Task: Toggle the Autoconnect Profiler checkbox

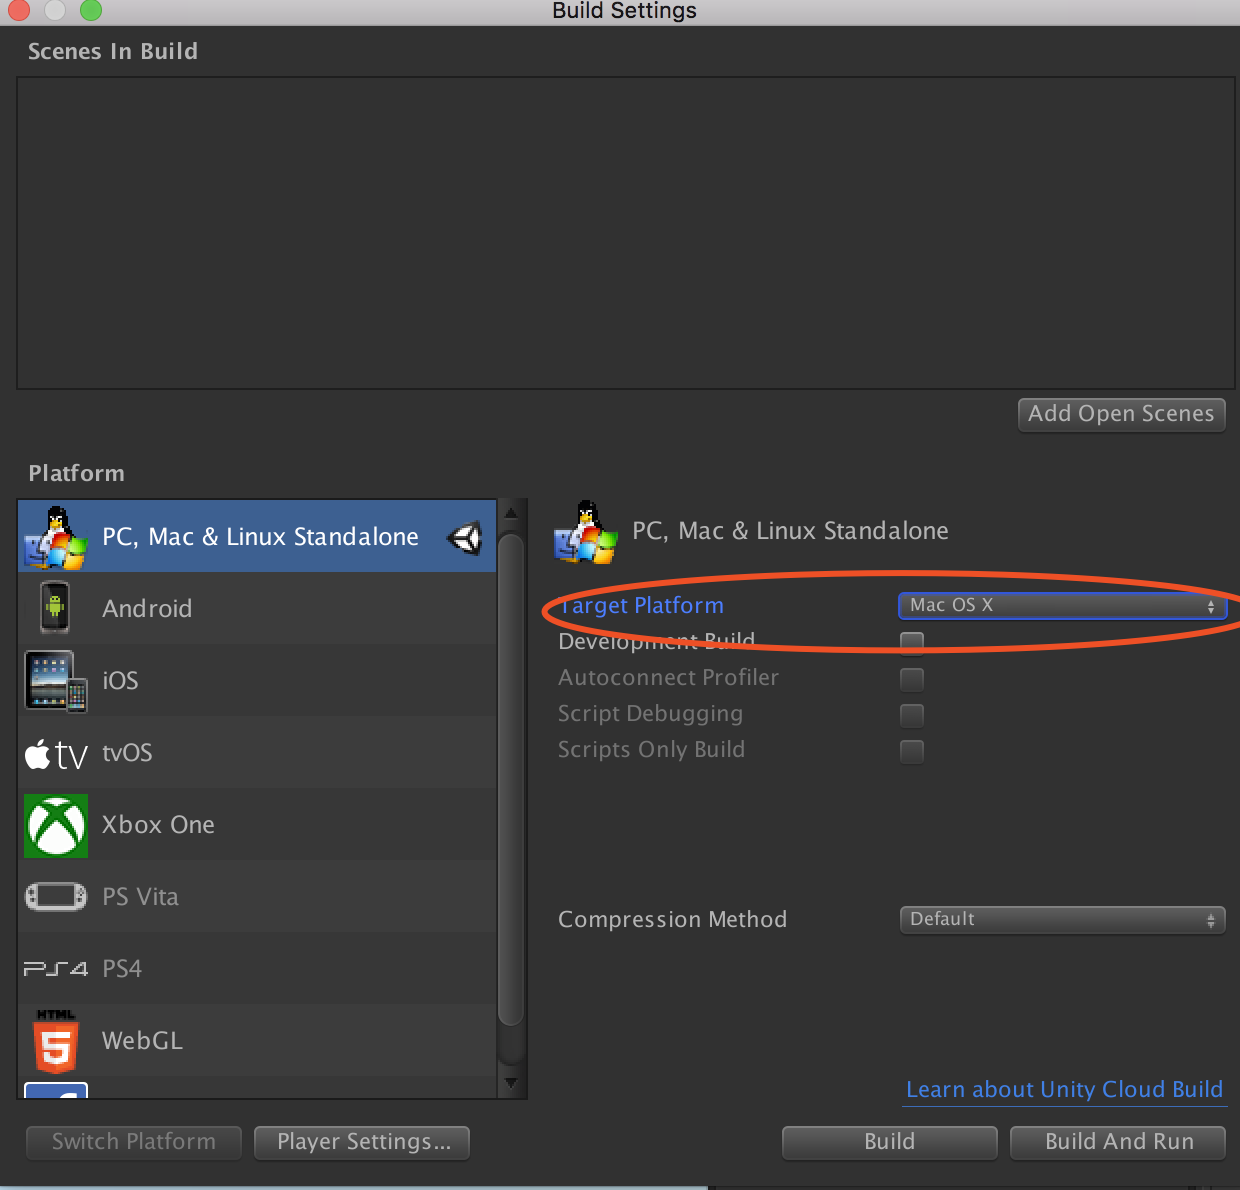Action: tap(912, 679)
